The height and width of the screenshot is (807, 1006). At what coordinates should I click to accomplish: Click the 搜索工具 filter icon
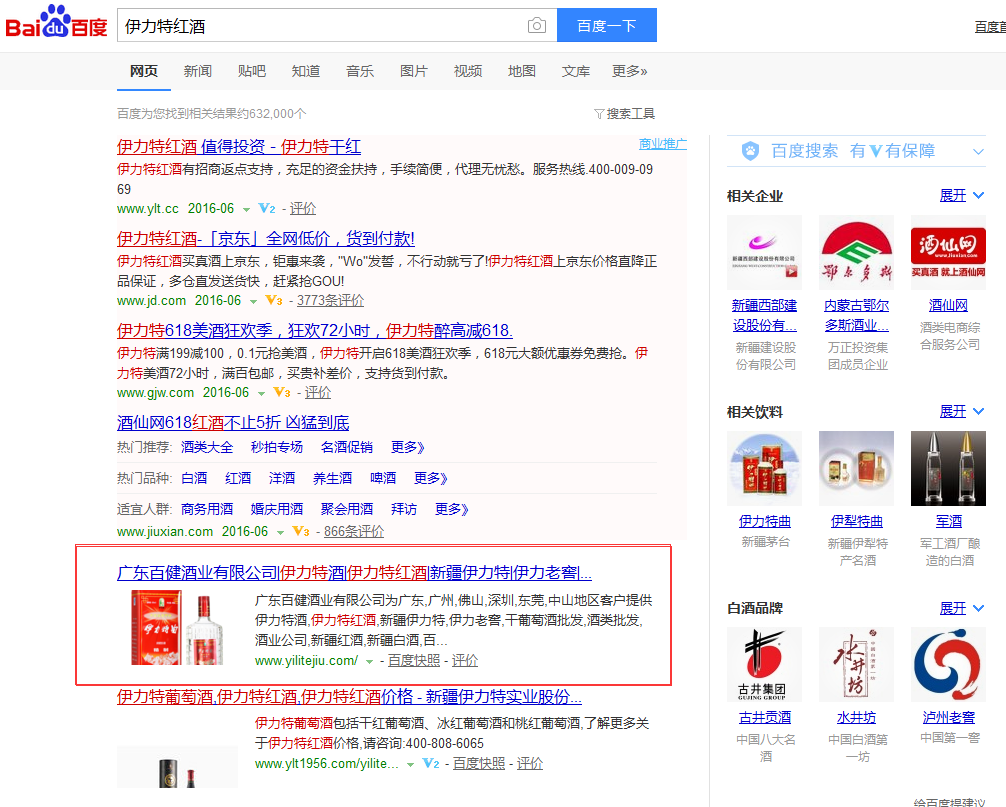point(599,114)
